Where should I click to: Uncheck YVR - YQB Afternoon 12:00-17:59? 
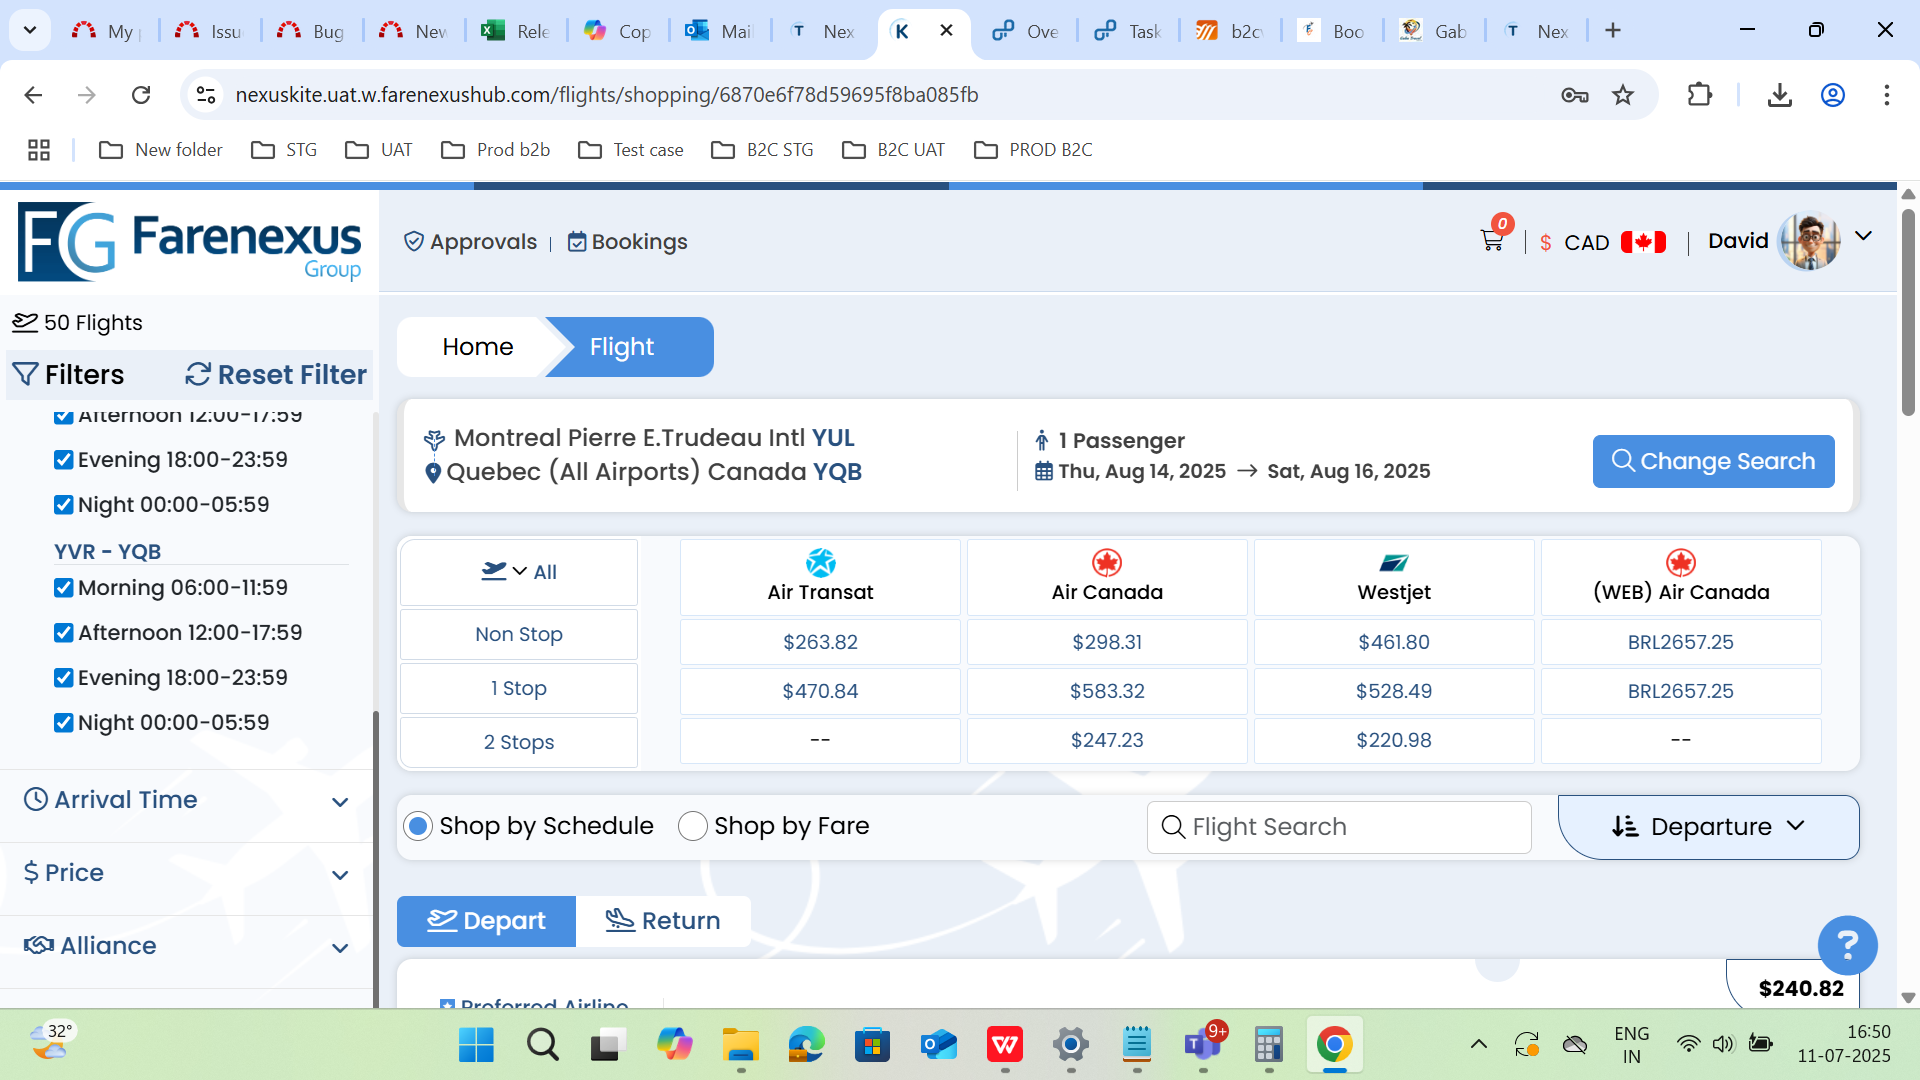click(x=64, y=633)
